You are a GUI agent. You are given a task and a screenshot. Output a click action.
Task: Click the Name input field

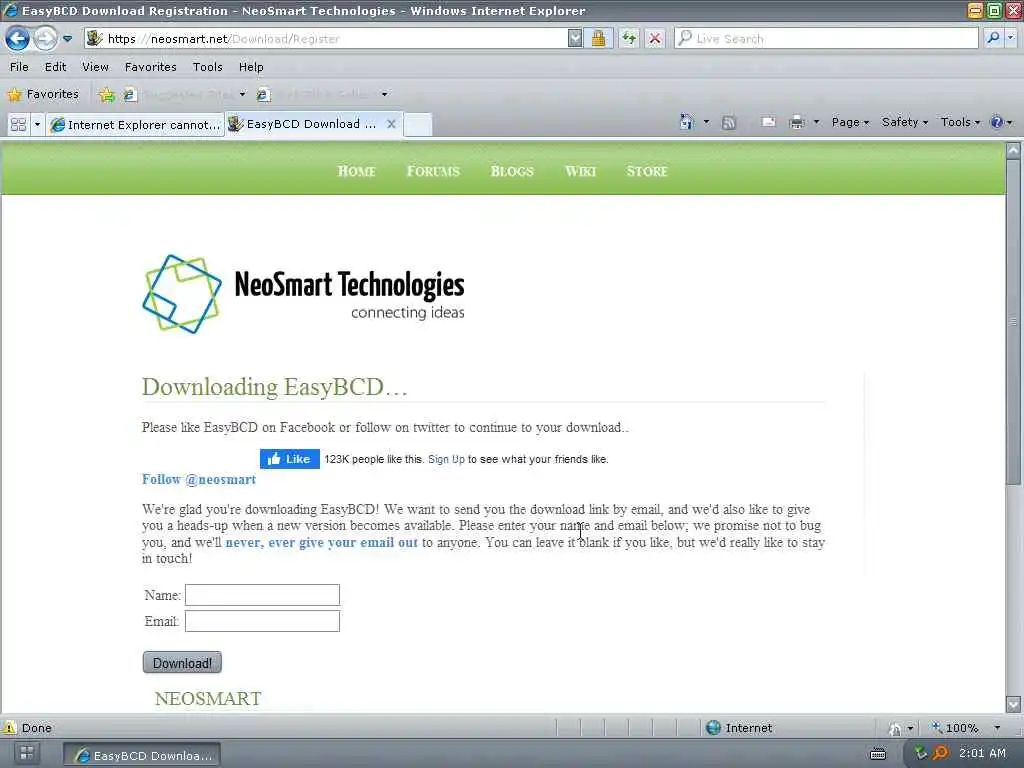click(x=262, y=595)
